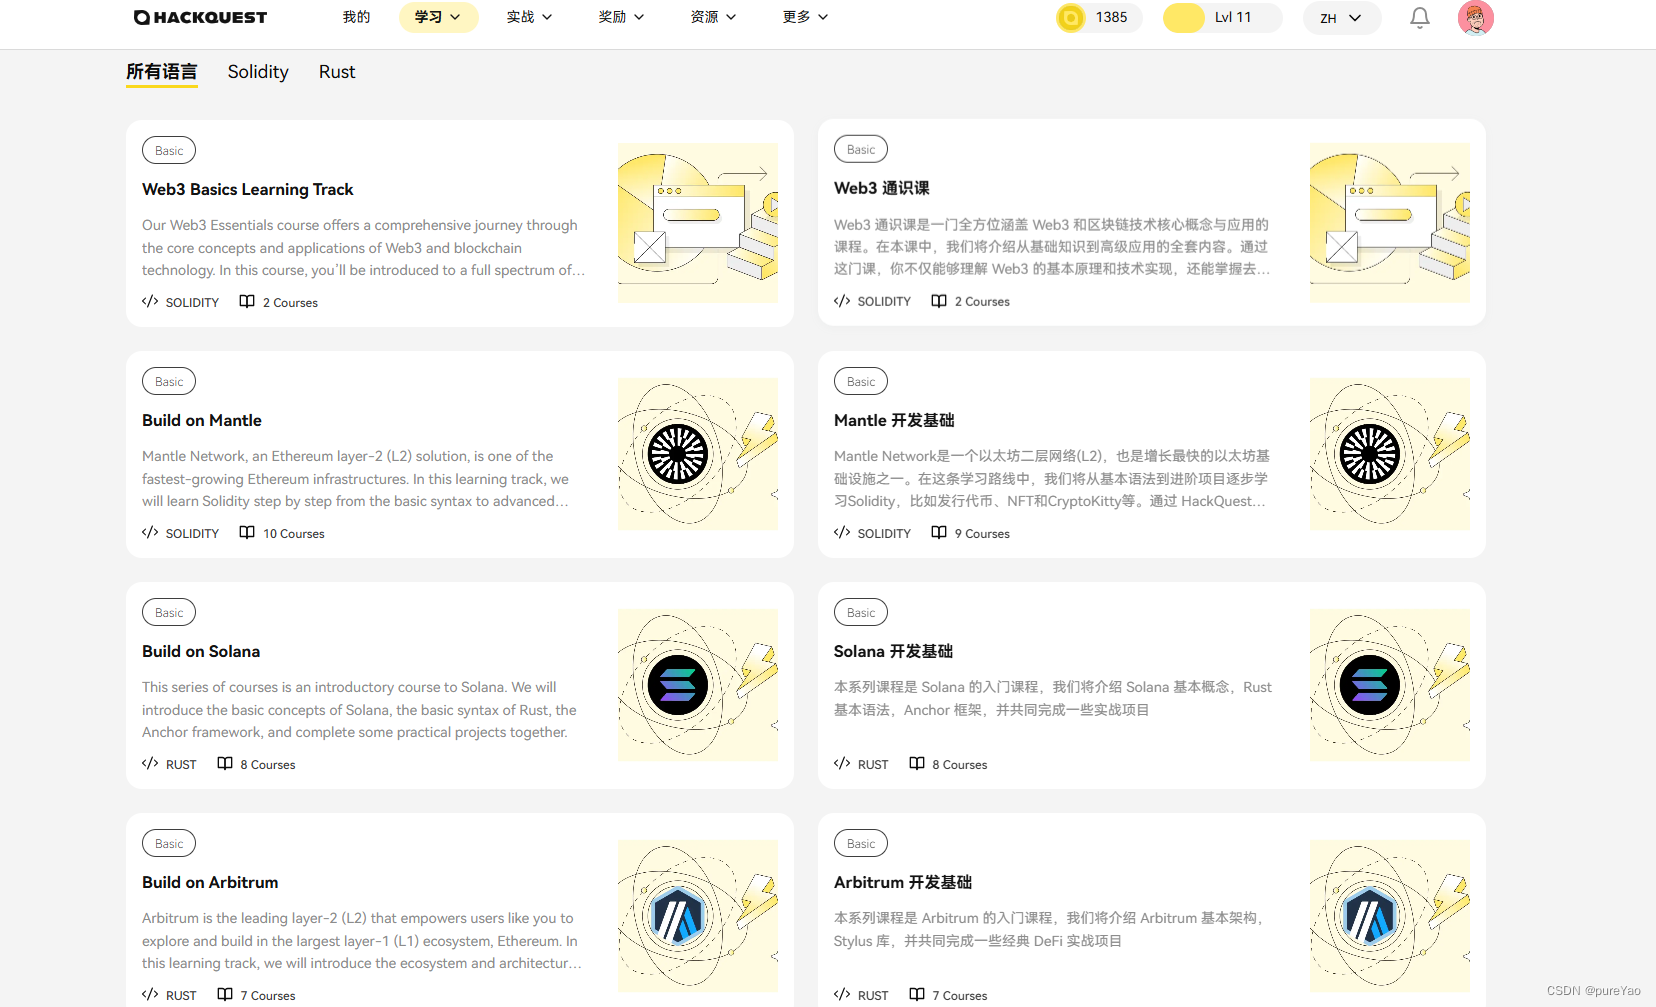Click the book icon on Build on Solana
Image resolution: width=1656 pixels, height=1007 pixels.
pyautogui.click(x=225, y=763)
